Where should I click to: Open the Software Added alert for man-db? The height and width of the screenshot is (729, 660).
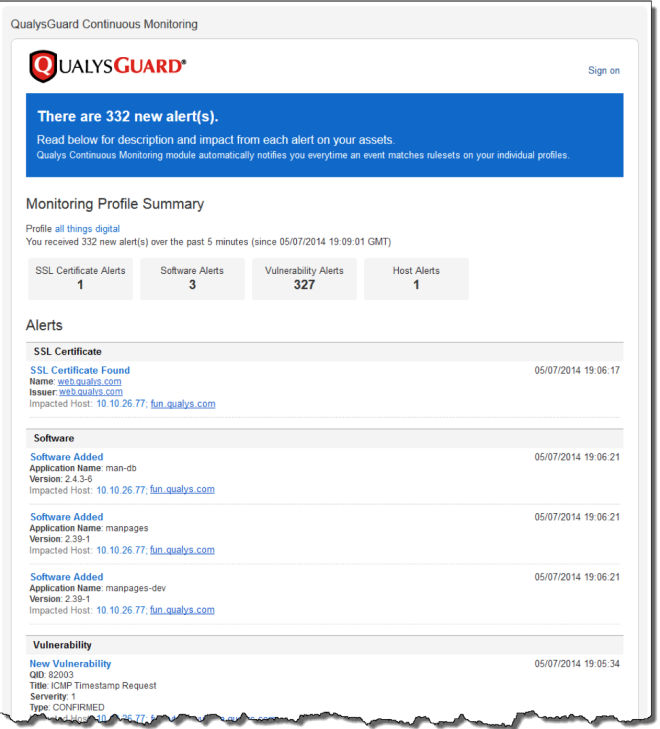(66, 457)
